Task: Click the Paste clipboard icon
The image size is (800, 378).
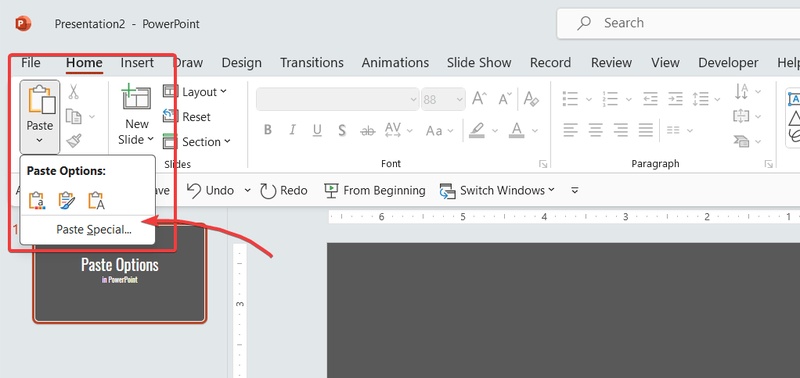Action: point(41,99)
